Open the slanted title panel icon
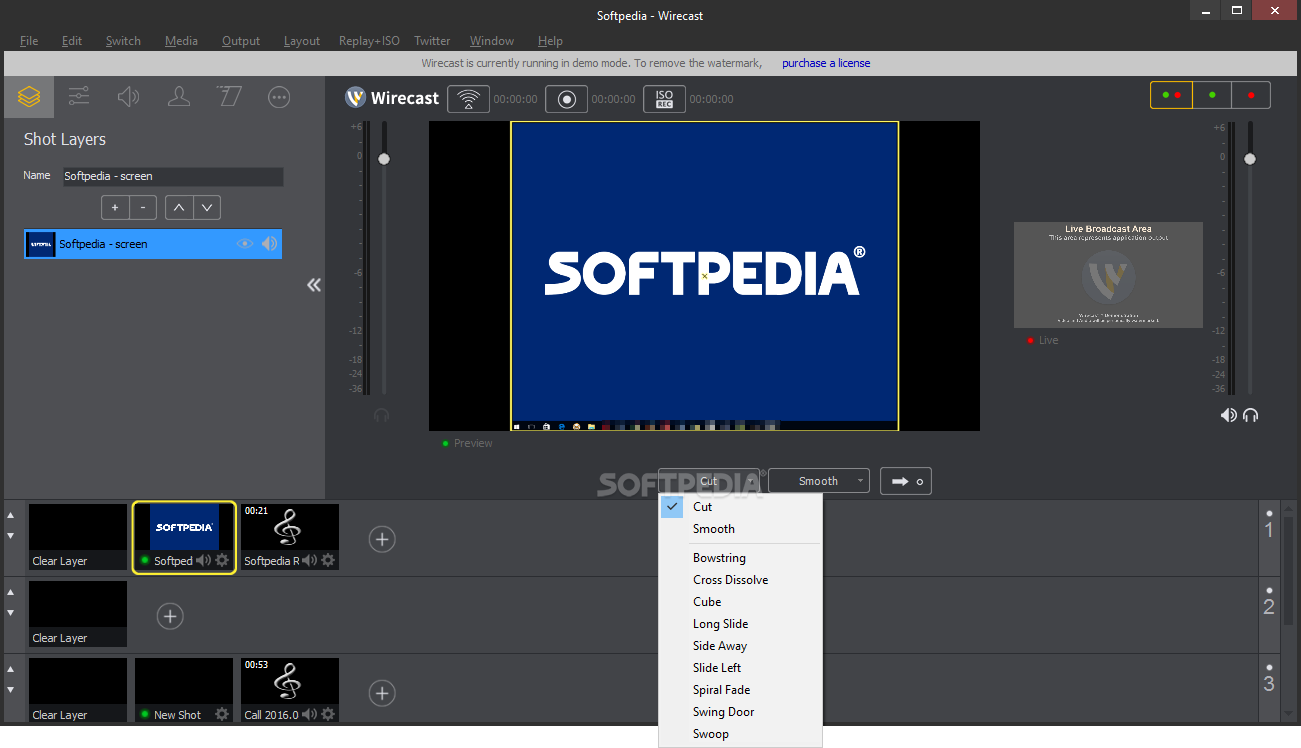 point(229,97)
